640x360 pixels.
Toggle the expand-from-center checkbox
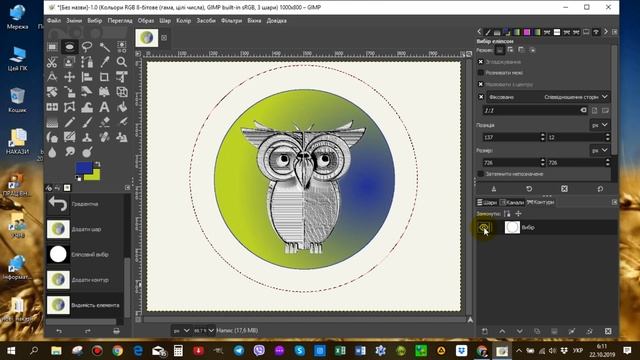click(480, 84)
